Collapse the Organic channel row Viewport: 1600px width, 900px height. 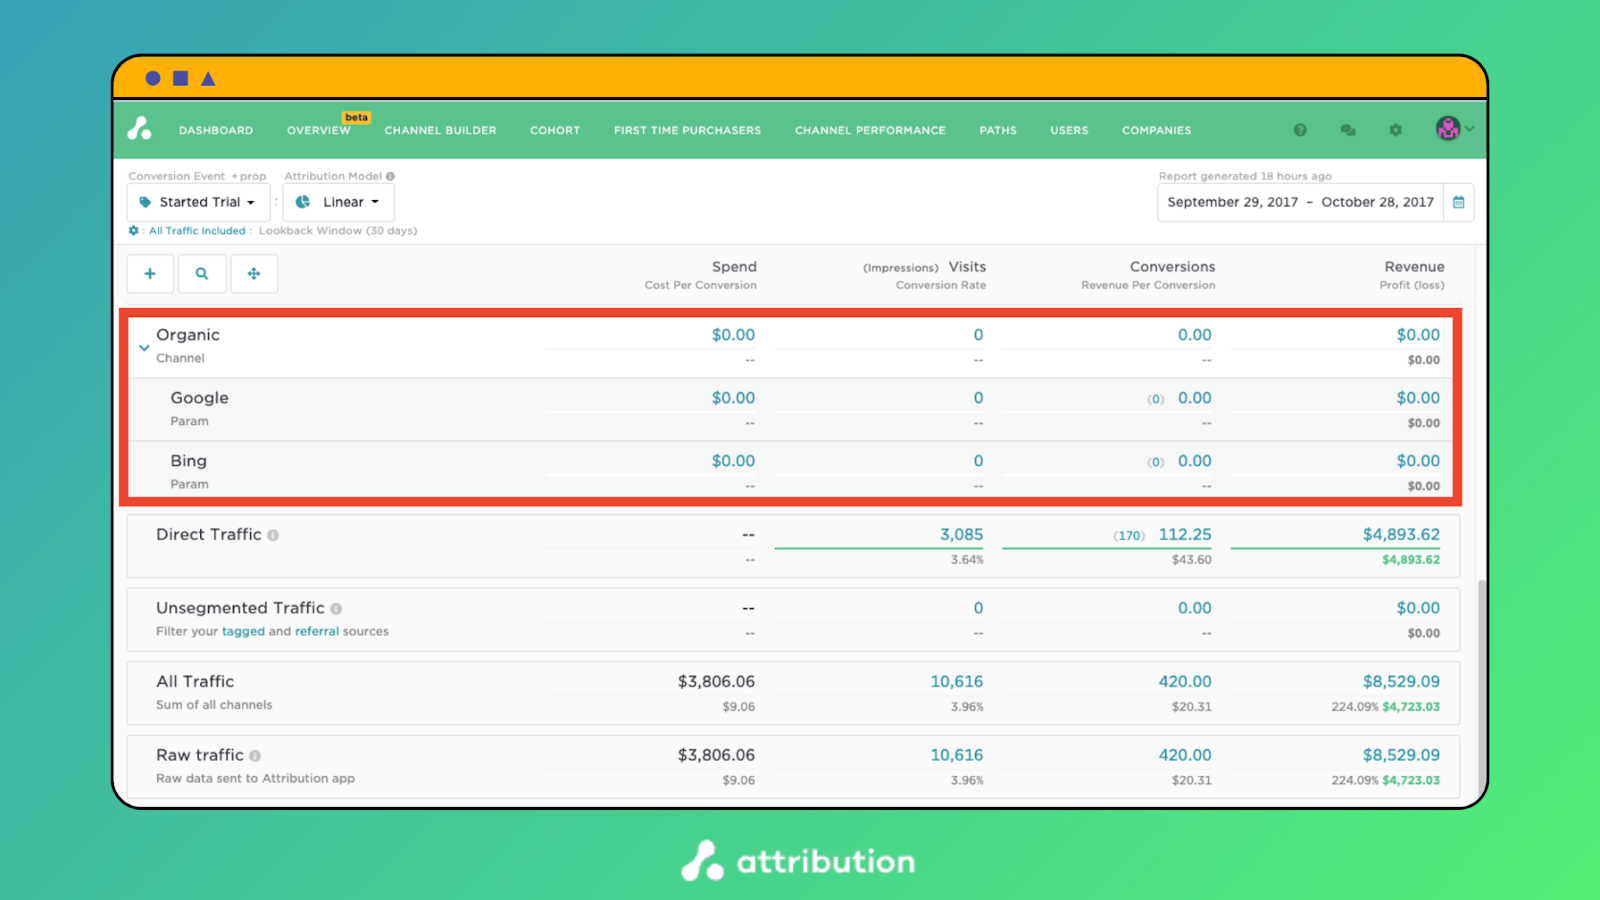tap(144, 347)
